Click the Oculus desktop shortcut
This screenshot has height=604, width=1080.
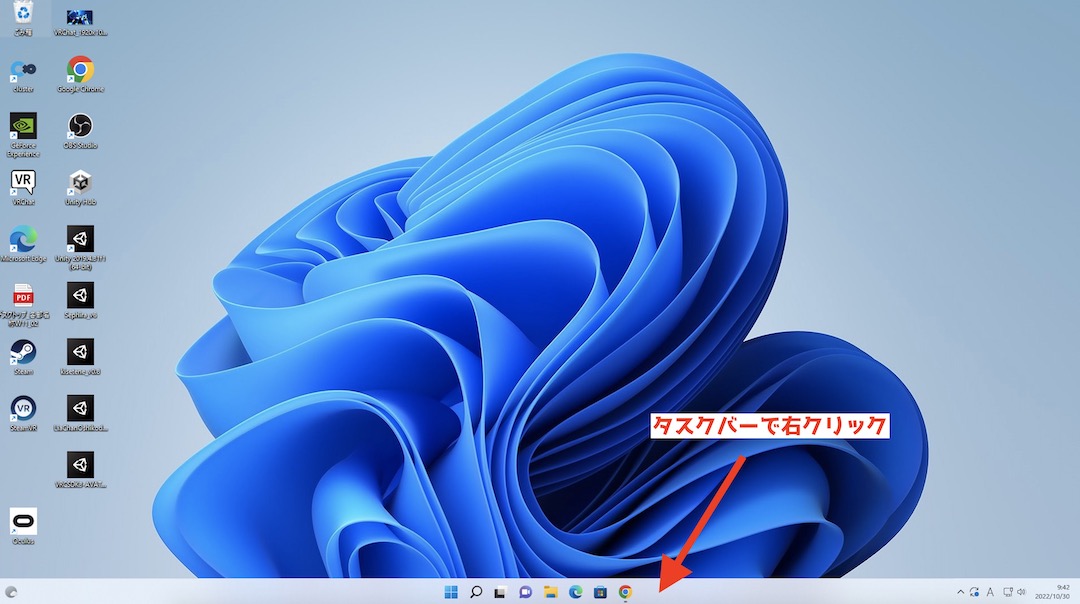pyautogui.click(x=23, y=523)
